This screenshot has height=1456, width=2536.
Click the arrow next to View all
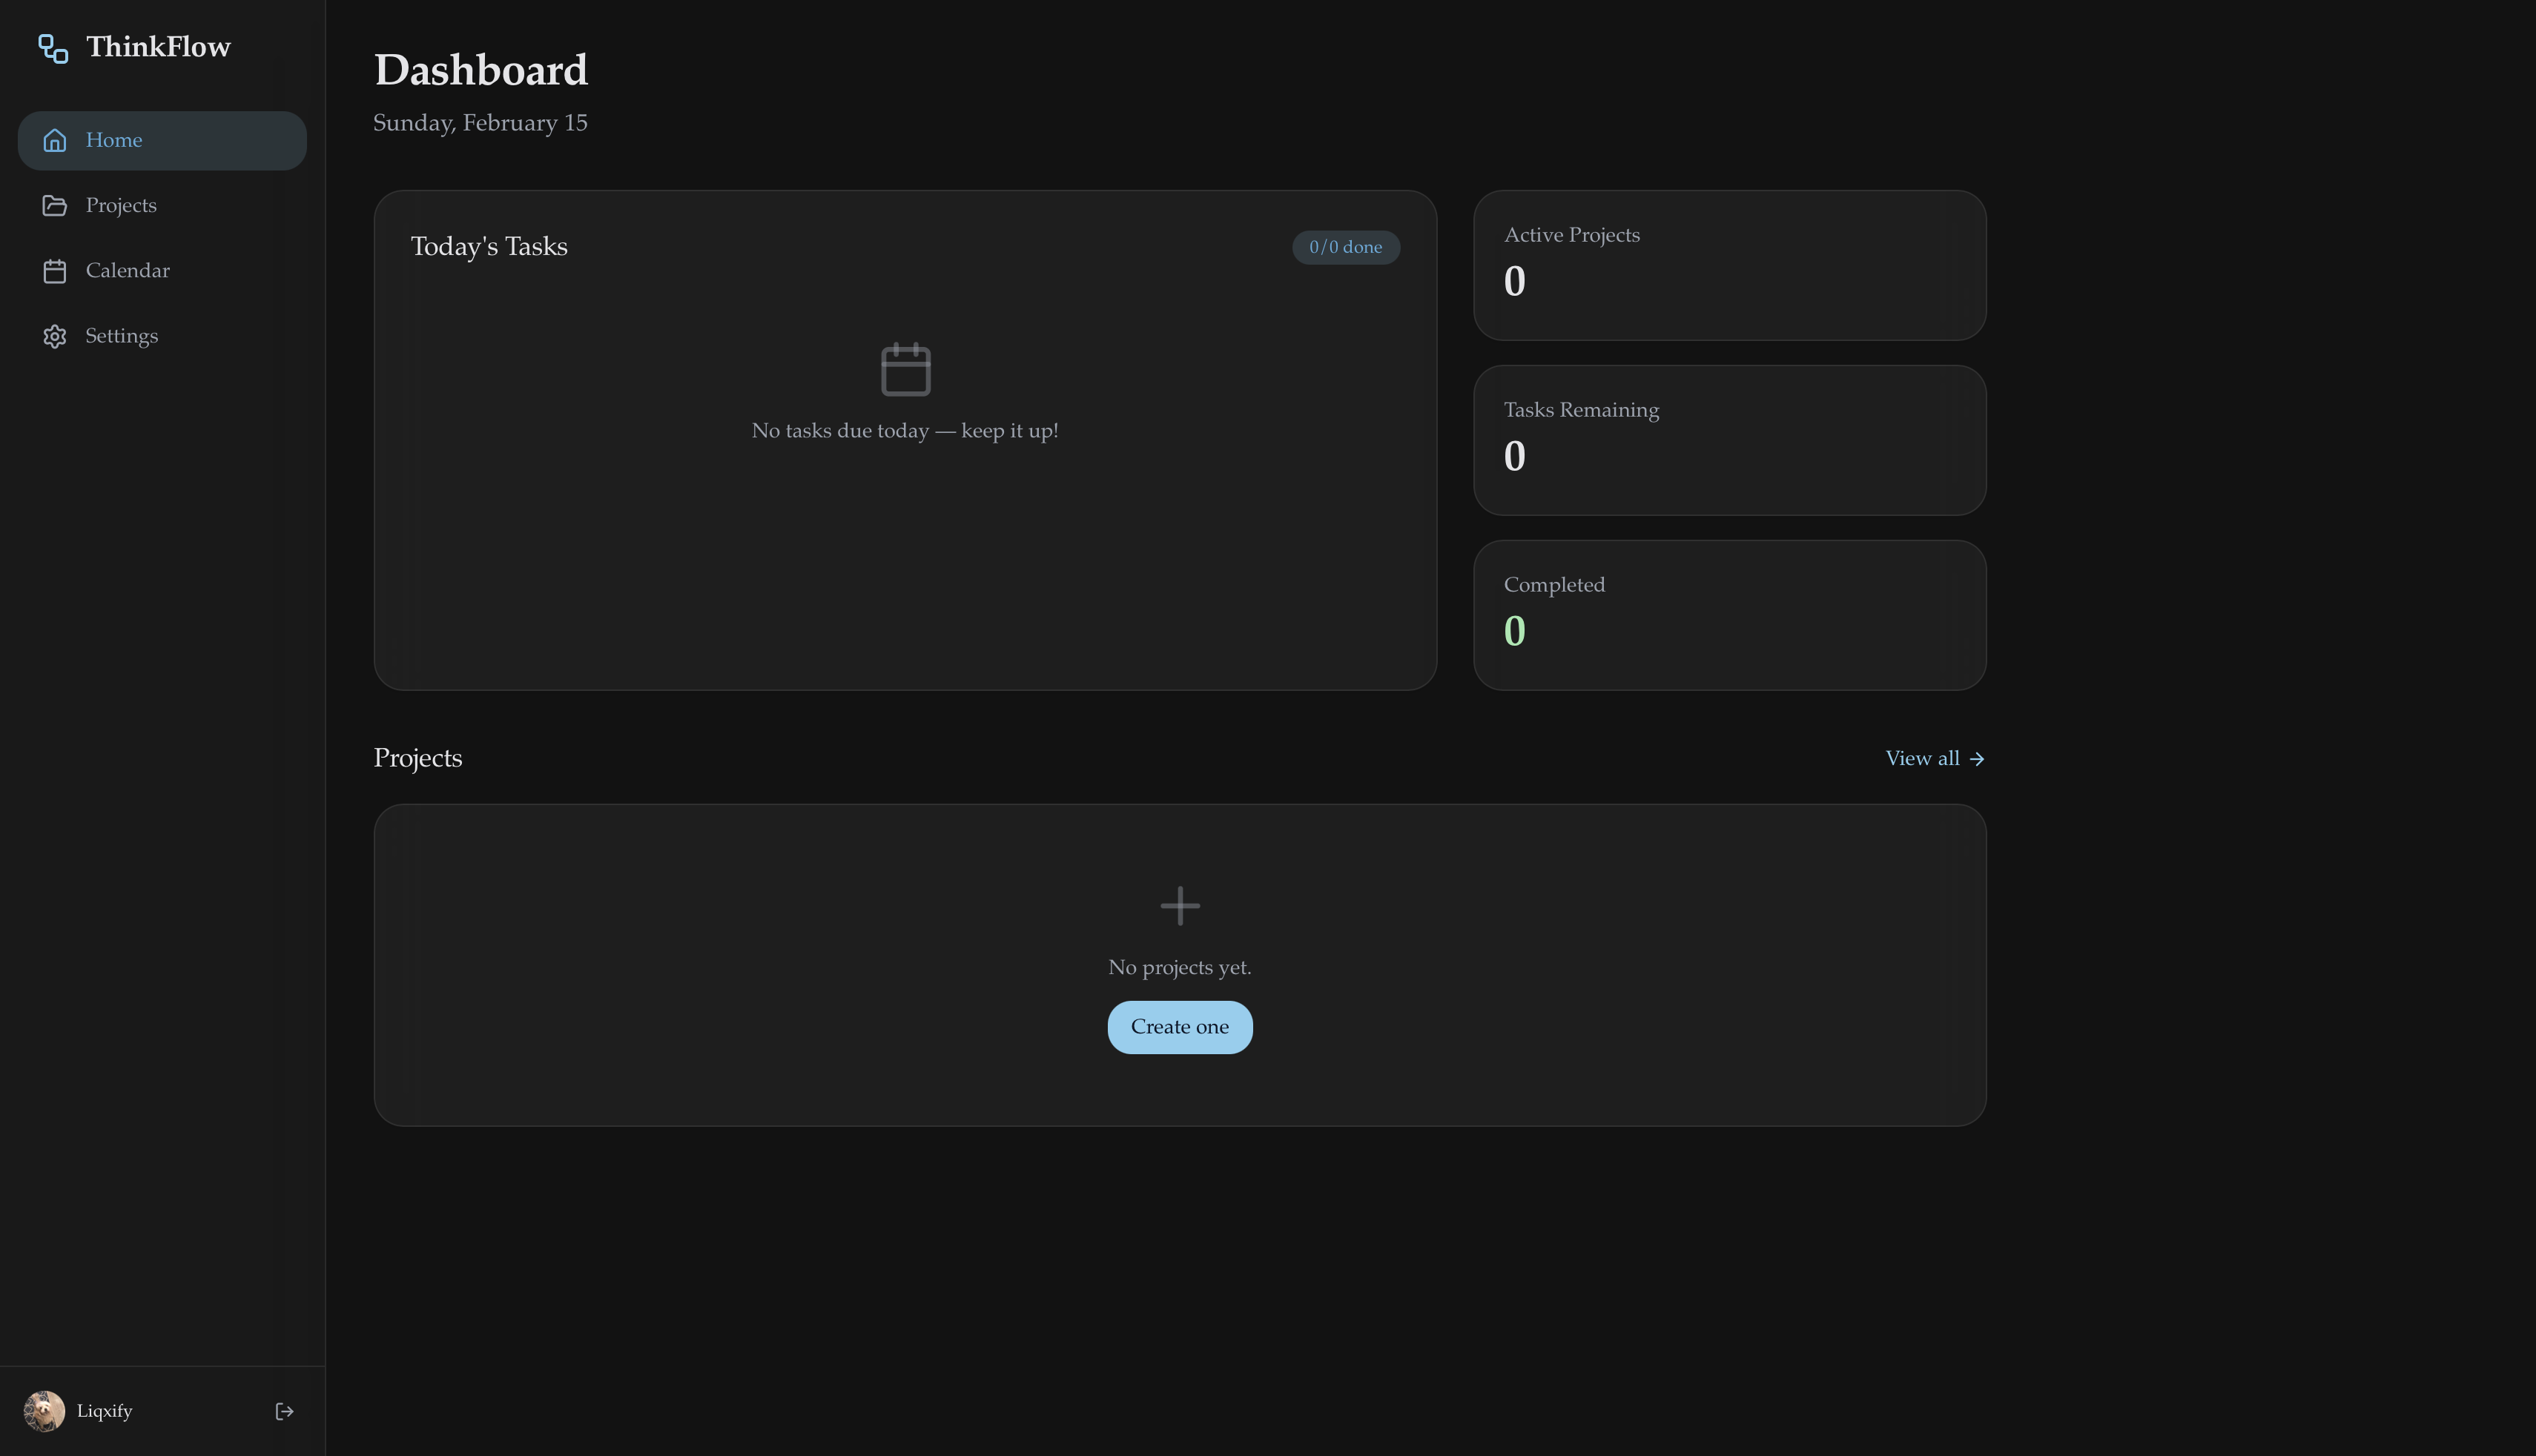(x=1976, y=759)
